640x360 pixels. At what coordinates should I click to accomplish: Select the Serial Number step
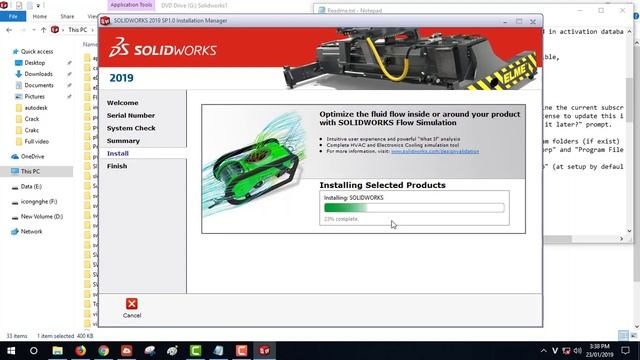tap(131, 116)
